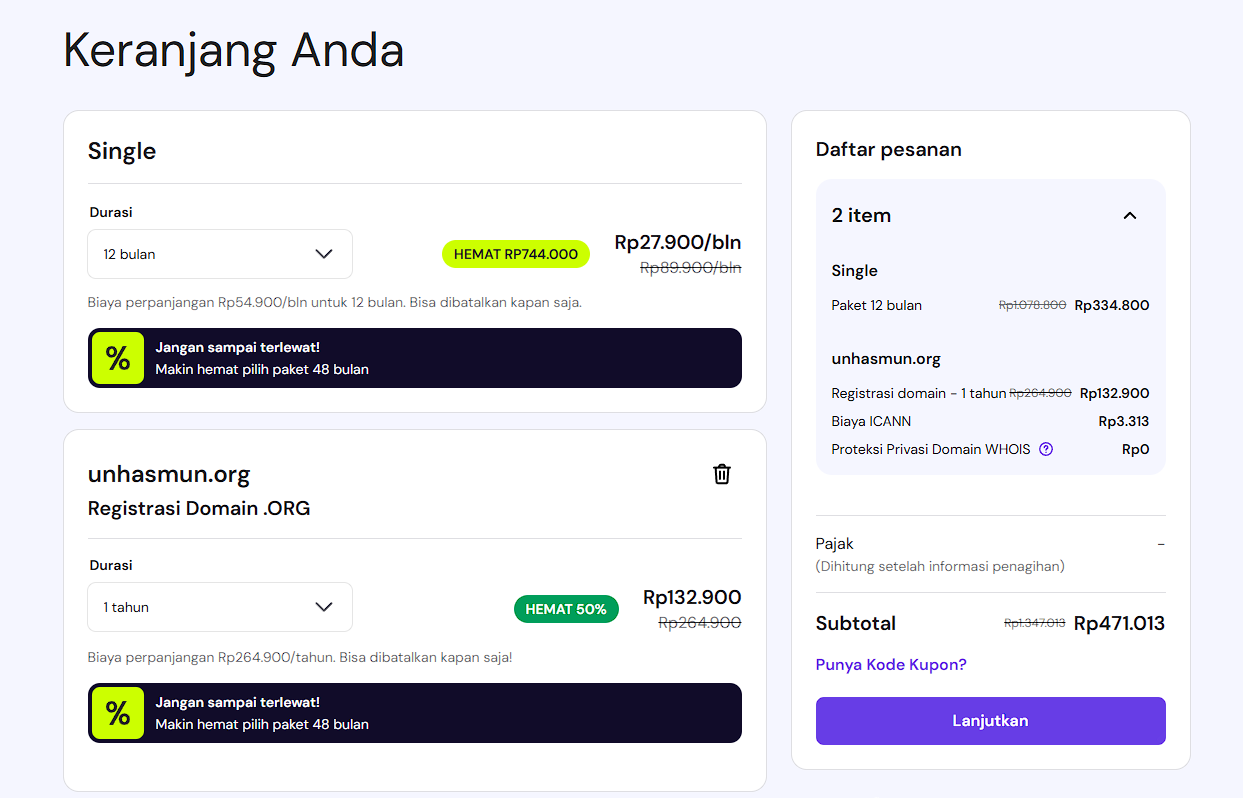Click the Subtotal price Rp471.013
1243x798 pixels.
point(1119,623)
